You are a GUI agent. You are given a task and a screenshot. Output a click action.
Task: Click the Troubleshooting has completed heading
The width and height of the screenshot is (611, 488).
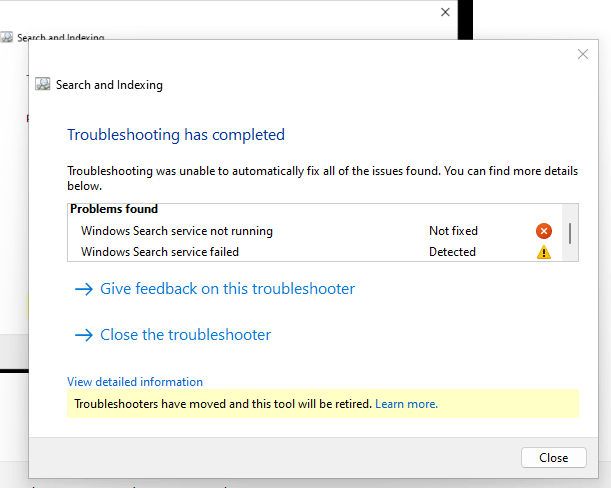click(176, 135)
